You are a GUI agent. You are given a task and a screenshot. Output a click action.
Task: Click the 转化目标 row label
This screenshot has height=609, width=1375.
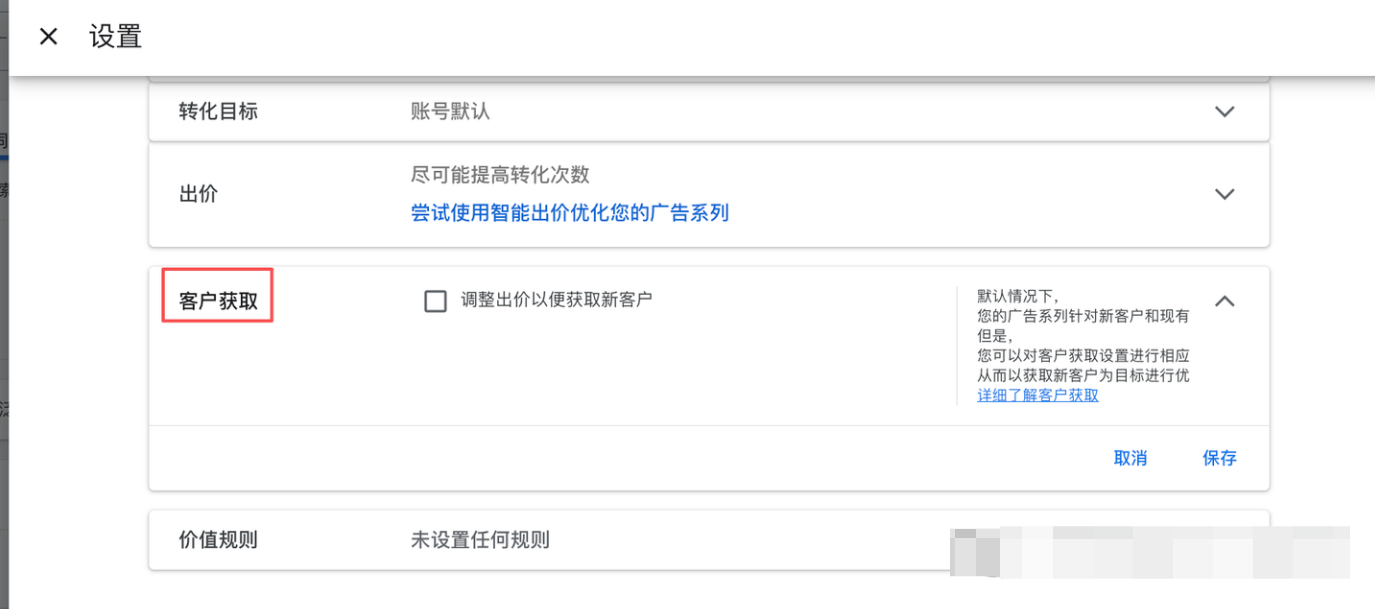(216, 112)
